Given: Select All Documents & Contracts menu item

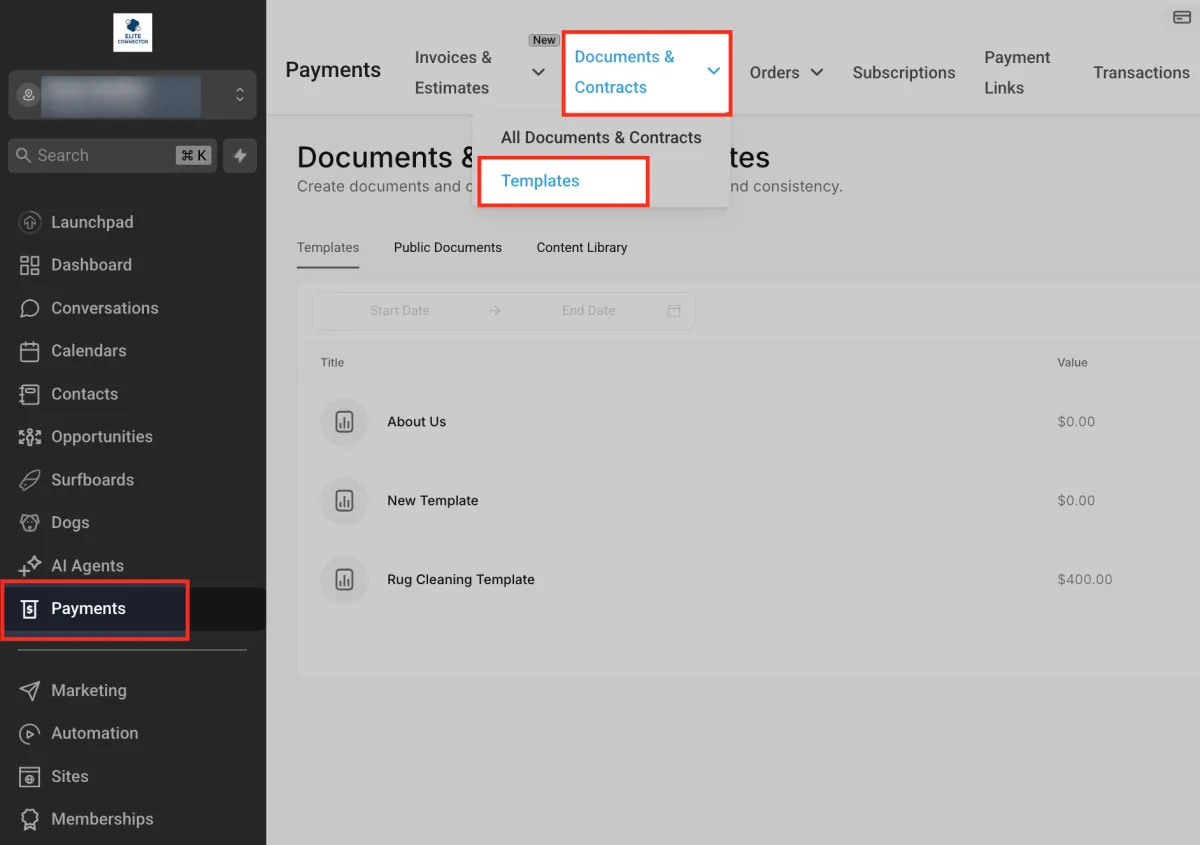Looking at the screenshot, I should tap(600, 138).
